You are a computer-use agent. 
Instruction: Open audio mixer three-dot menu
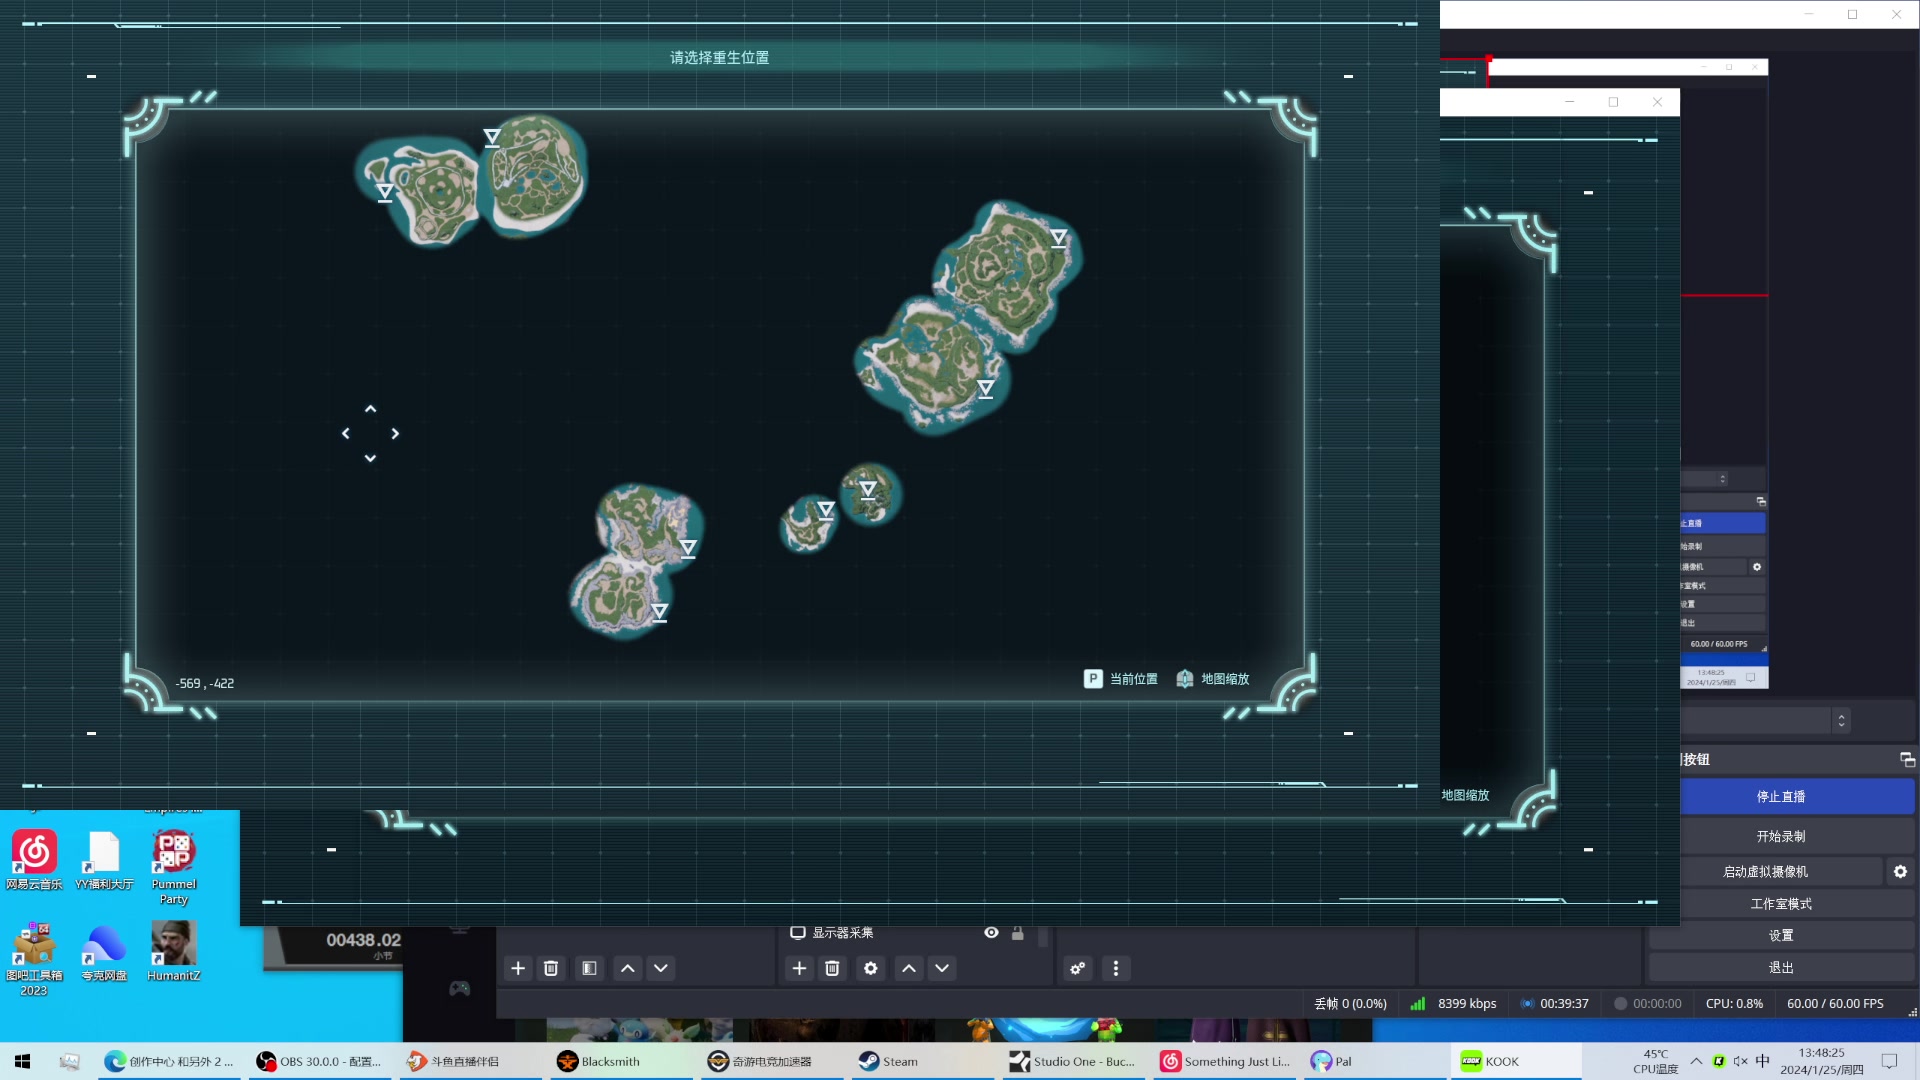1116,968
